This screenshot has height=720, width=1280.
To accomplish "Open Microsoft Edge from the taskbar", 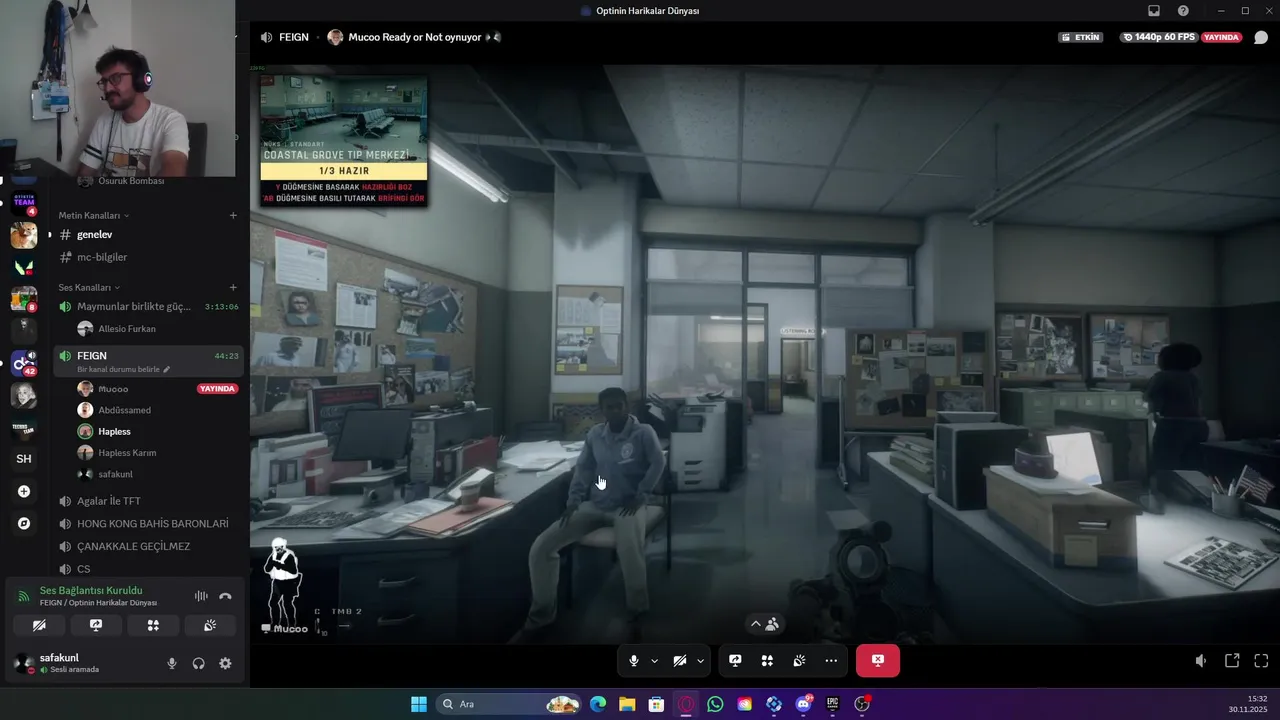I will pyautogui.click(x=598, y=704).
